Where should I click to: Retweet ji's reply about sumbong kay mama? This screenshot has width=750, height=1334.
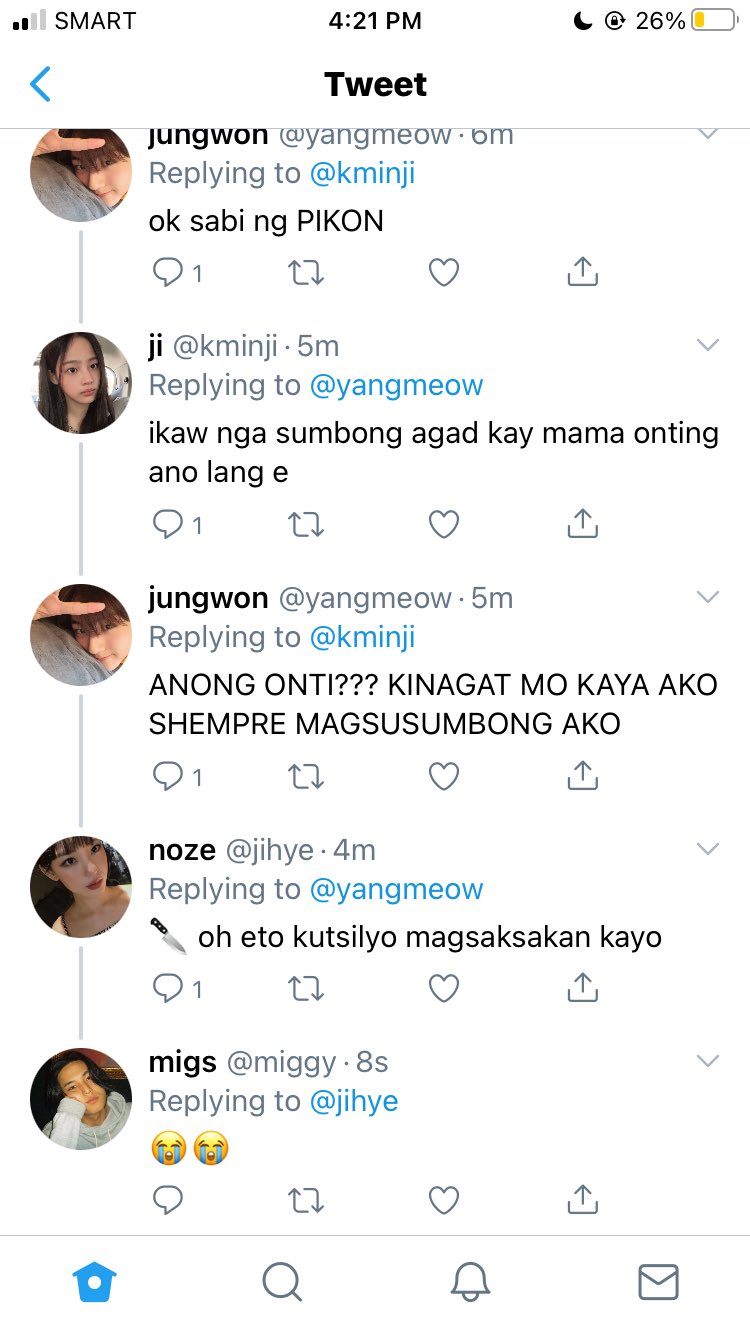[305, 524]
